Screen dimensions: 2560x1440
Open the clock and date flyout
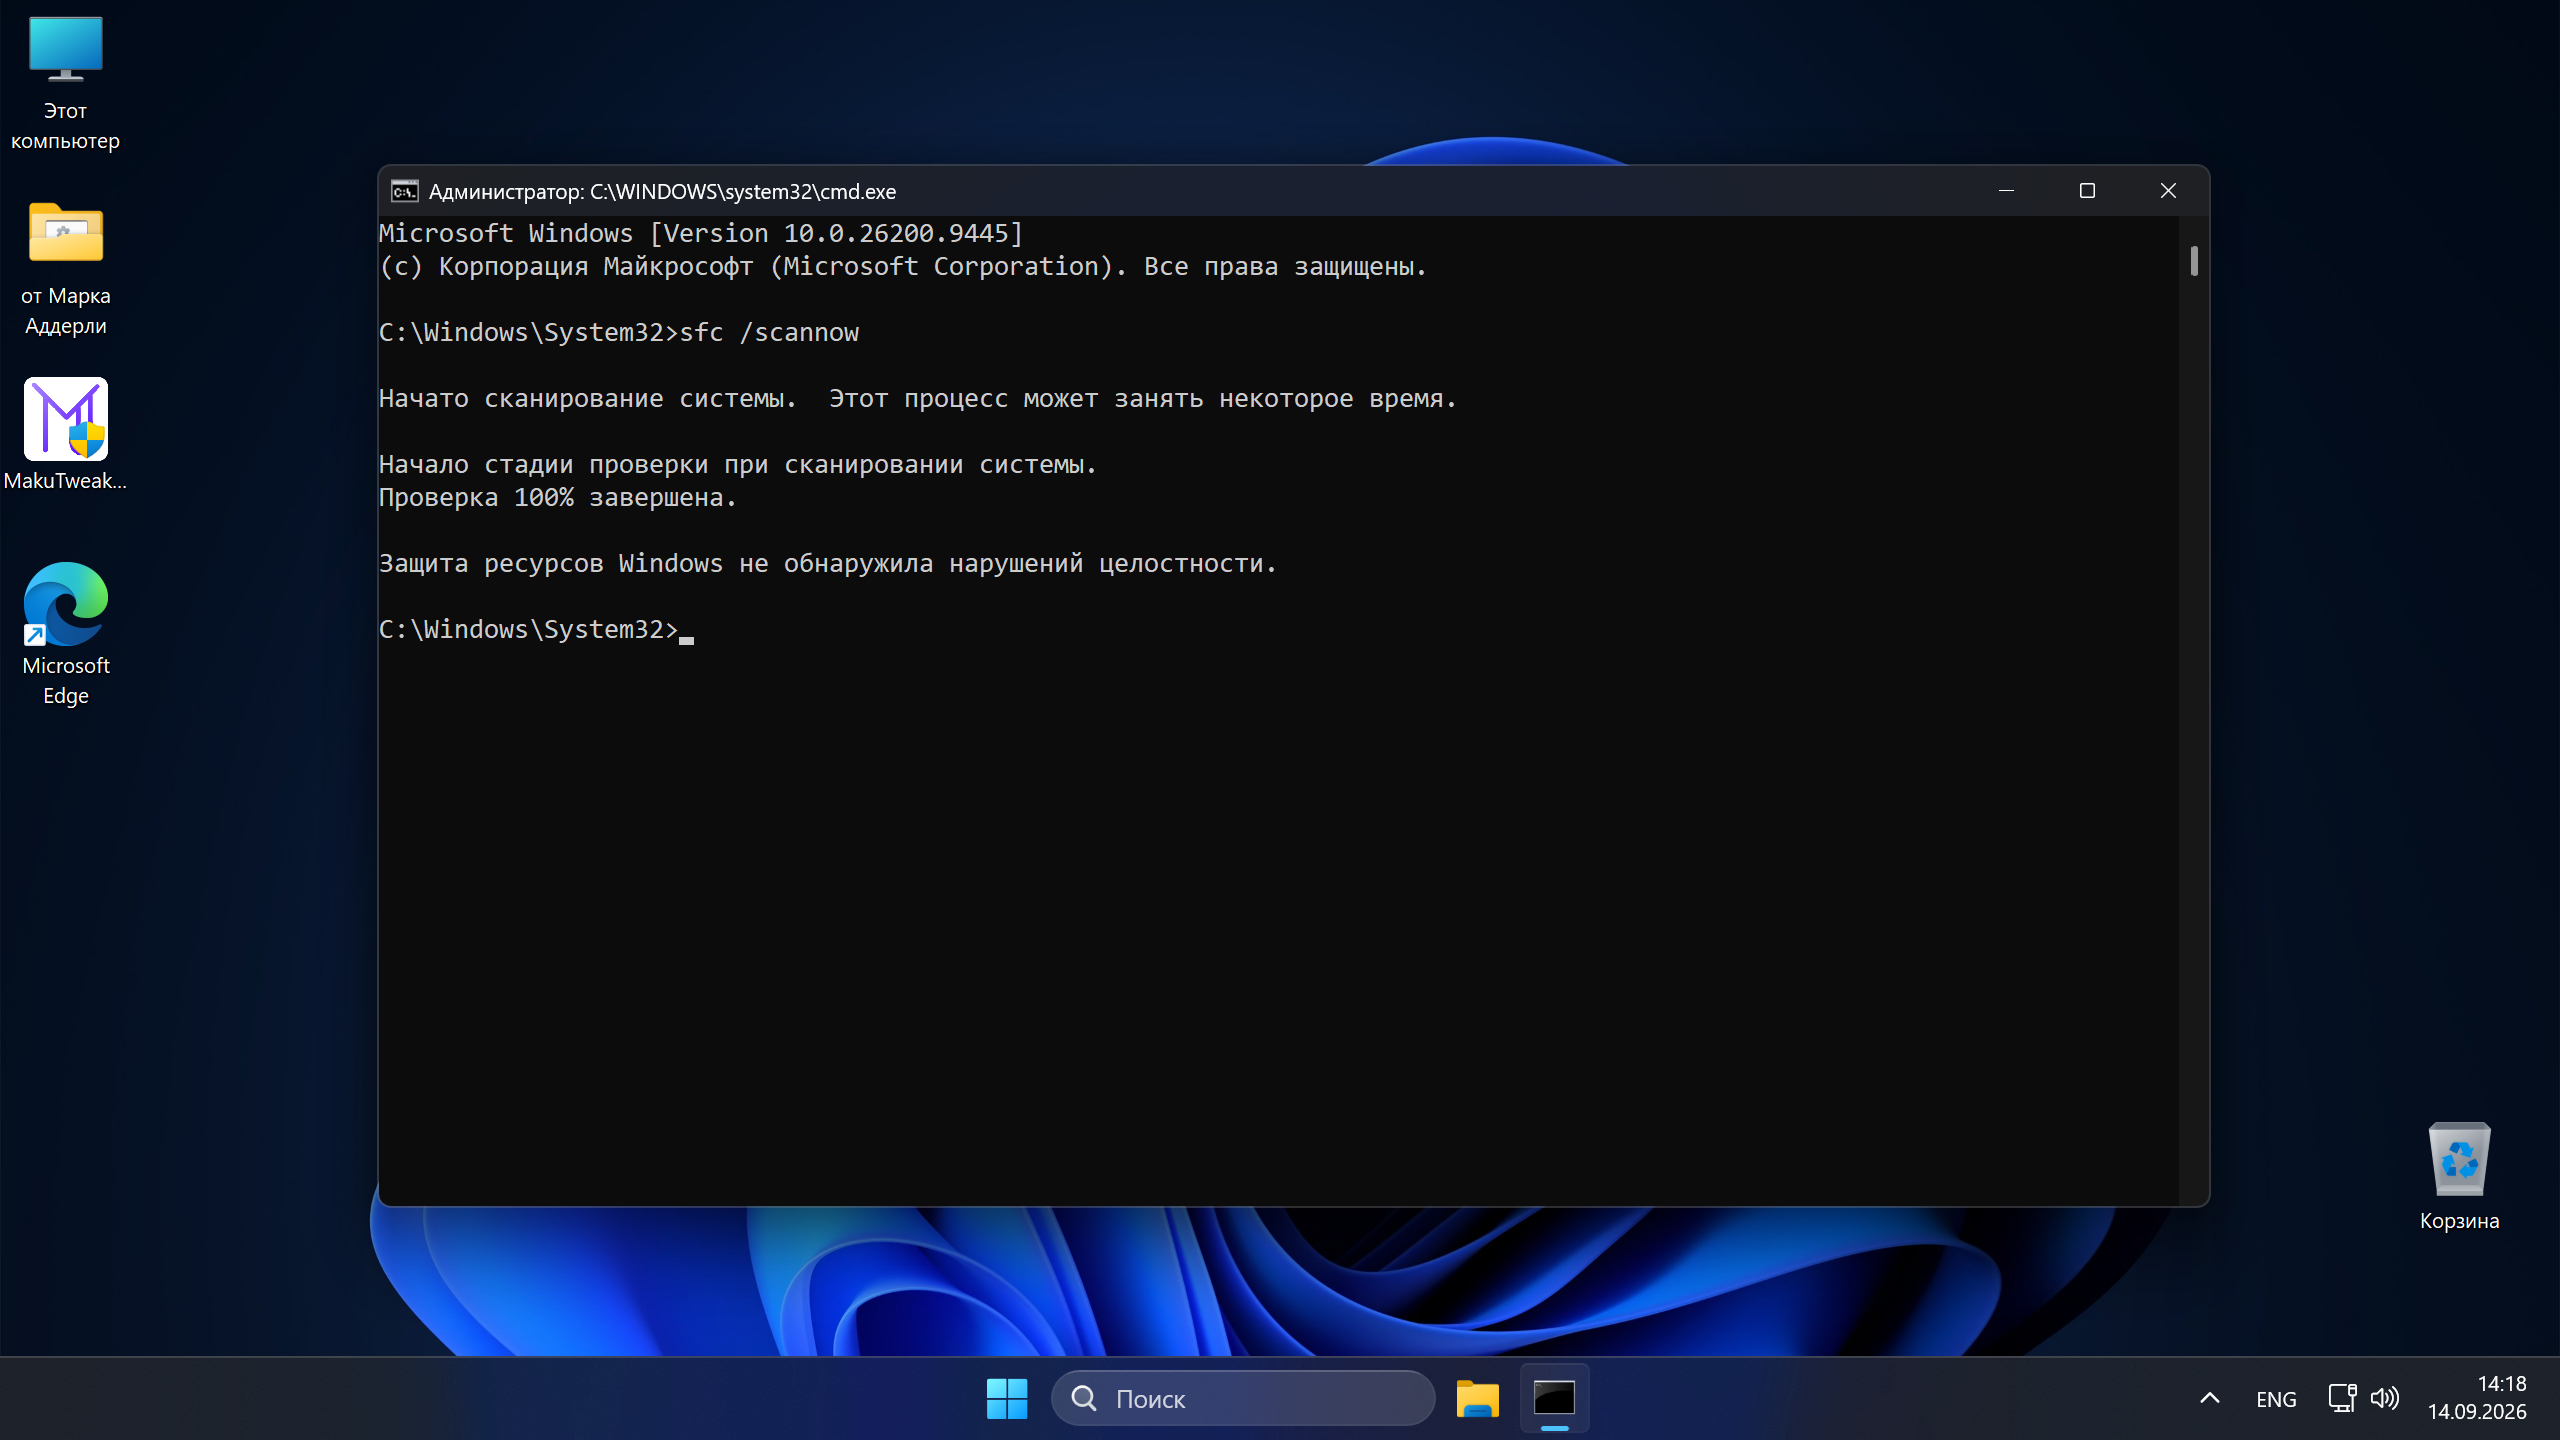click(2477, 1398)
